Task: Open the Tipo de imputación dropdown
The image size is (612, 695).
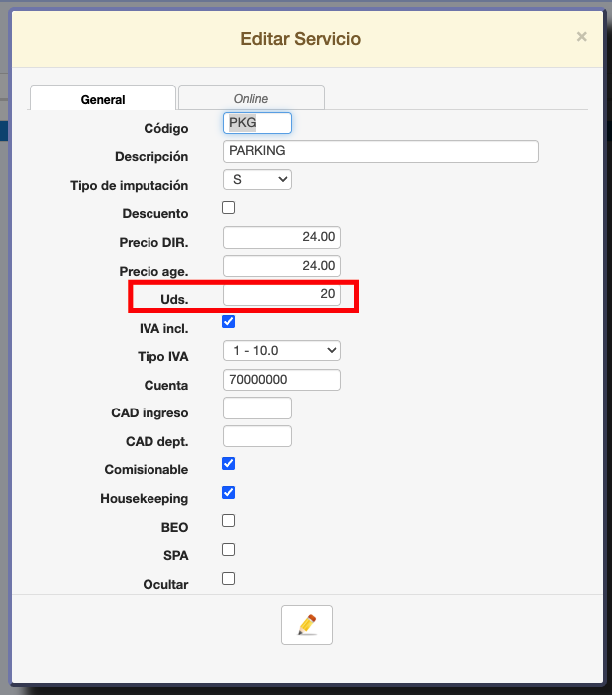Action: click(x=257, y=180)
